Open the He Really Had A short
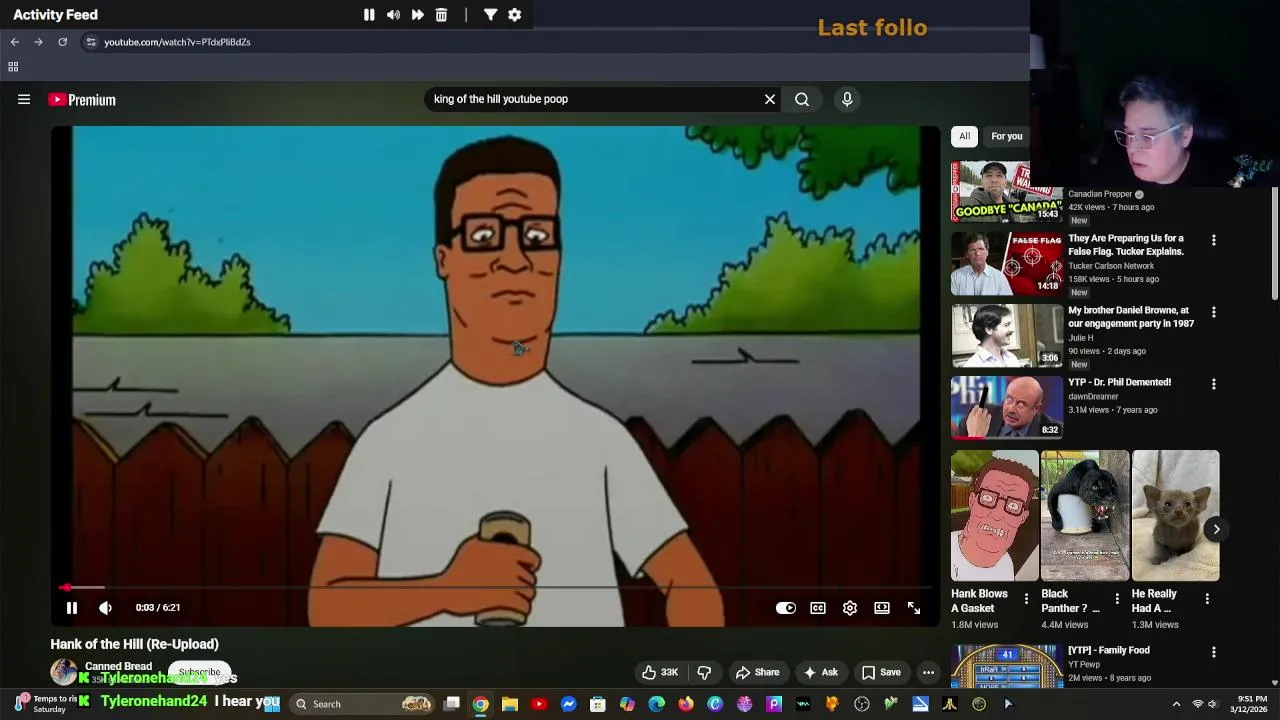This screenshot has height=720, width=1280. point(1176,516)
